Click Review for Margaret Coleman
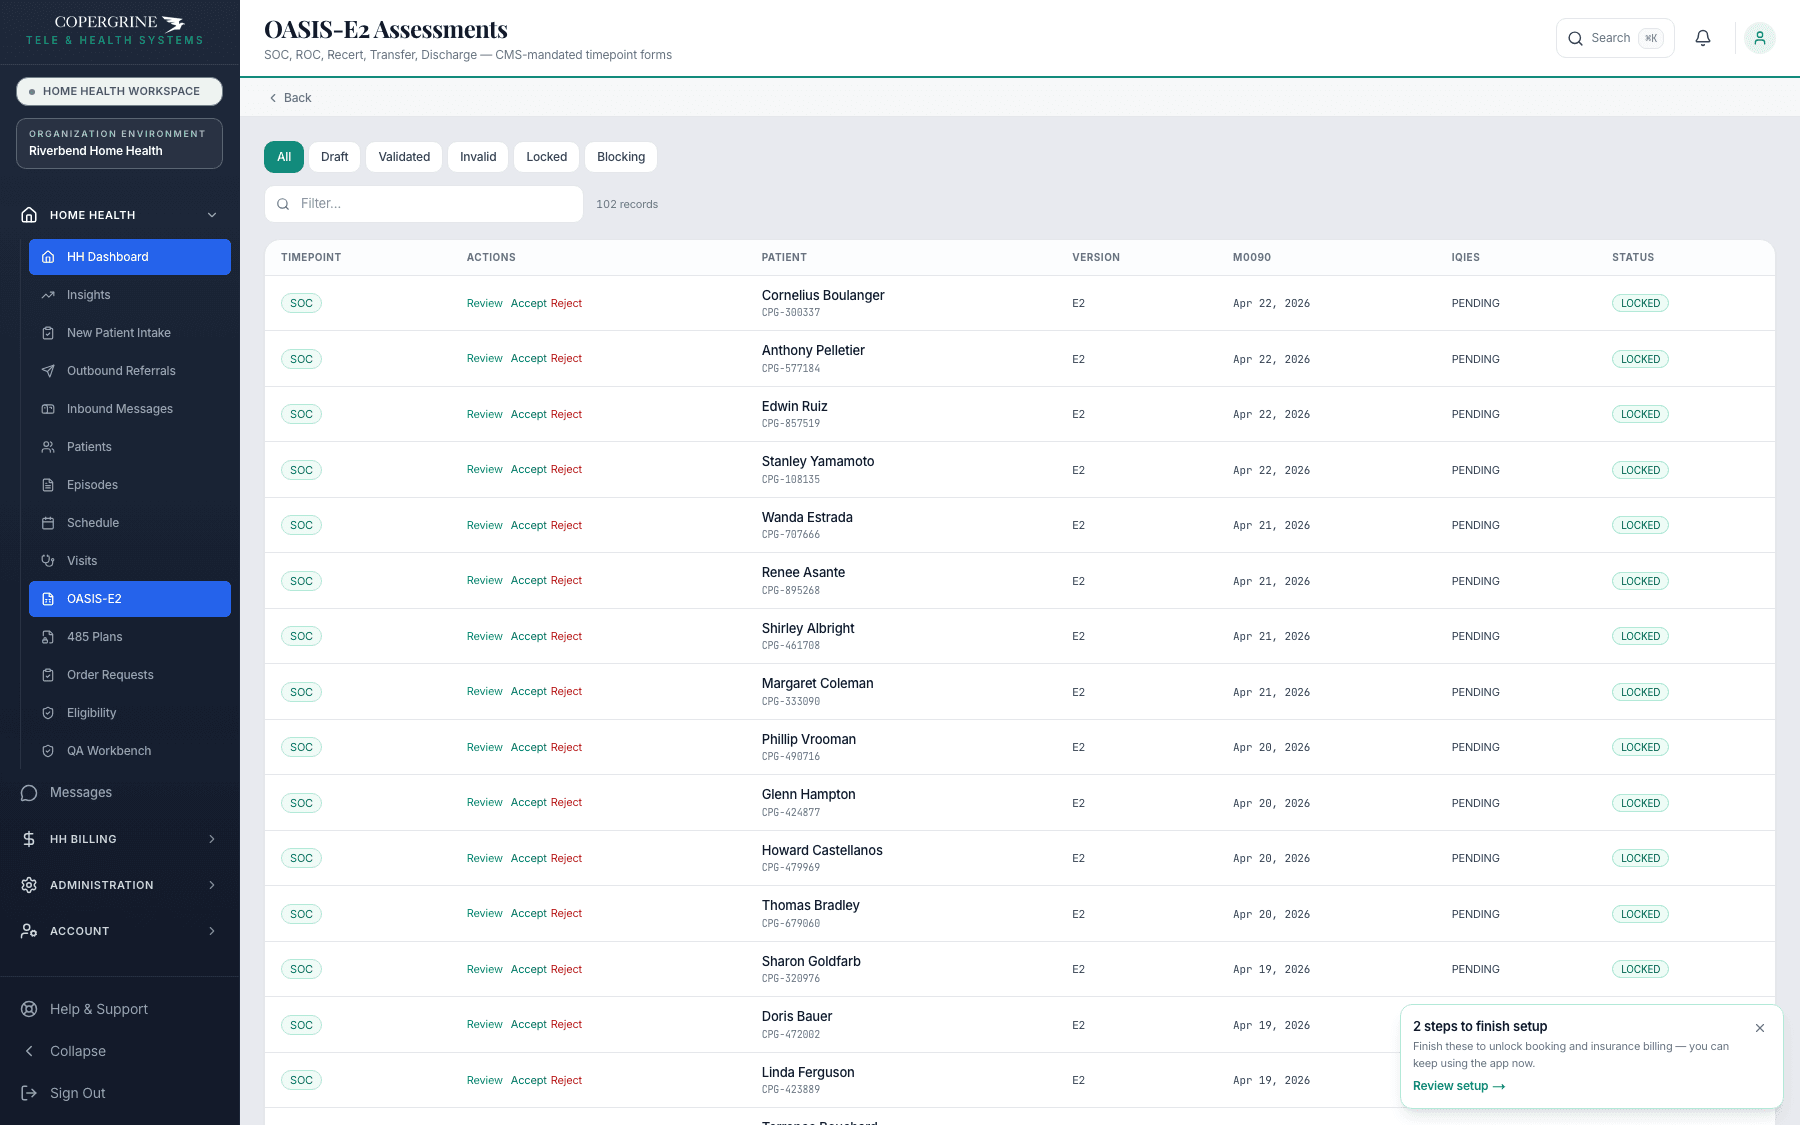This screenshot has width=1800, height=1125. tap(484, 691)
